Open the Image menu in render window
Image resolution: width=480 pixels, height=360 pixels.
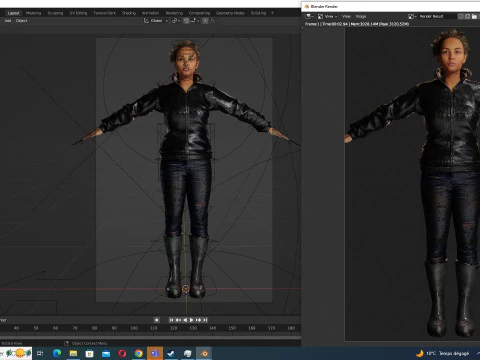[361, 16]
